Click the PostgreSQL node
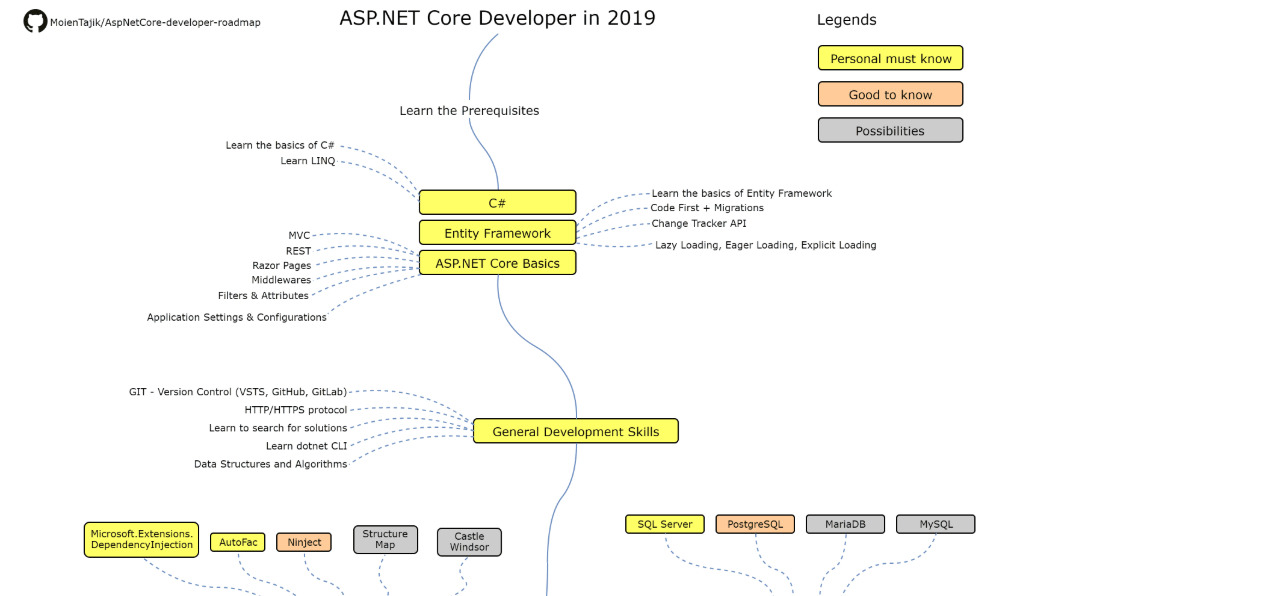This screenshot has height=596, width=1278. (755, 524)
